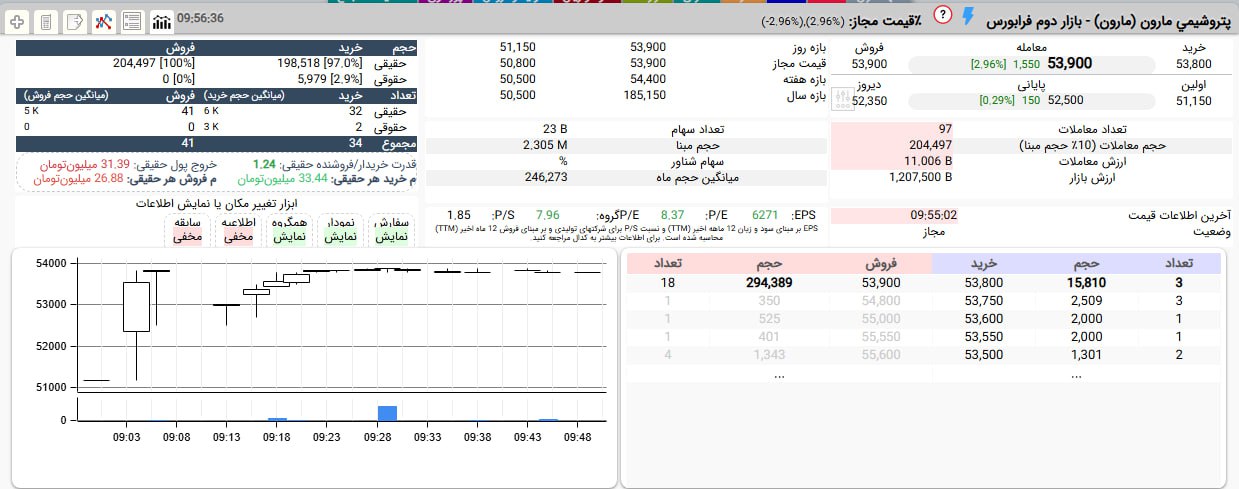1239x489 pixels.
Task: Click the sliders settings icon beside ديروز
Action: [841, 100]
